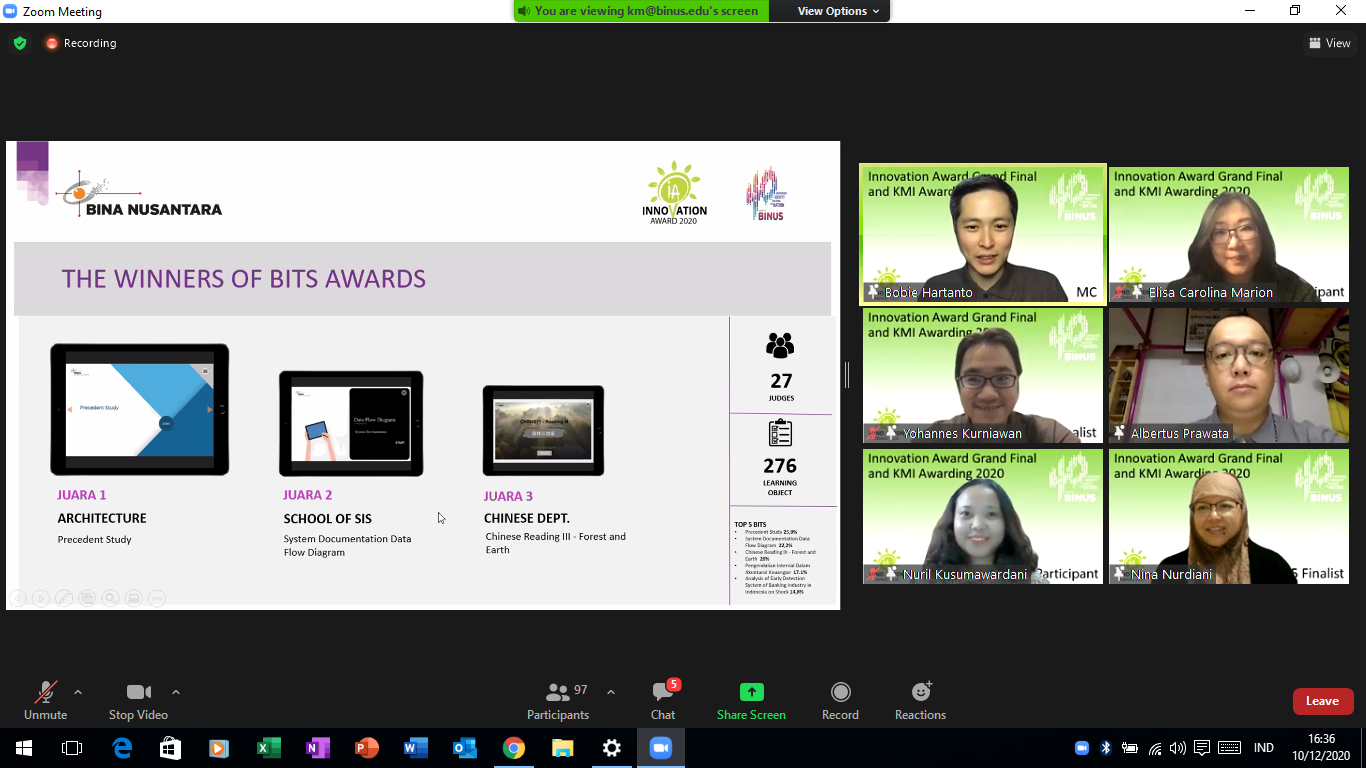Open Settings gear from the taskbar
The width and height of the screenshot is (1366, 768).
point(612,748)
